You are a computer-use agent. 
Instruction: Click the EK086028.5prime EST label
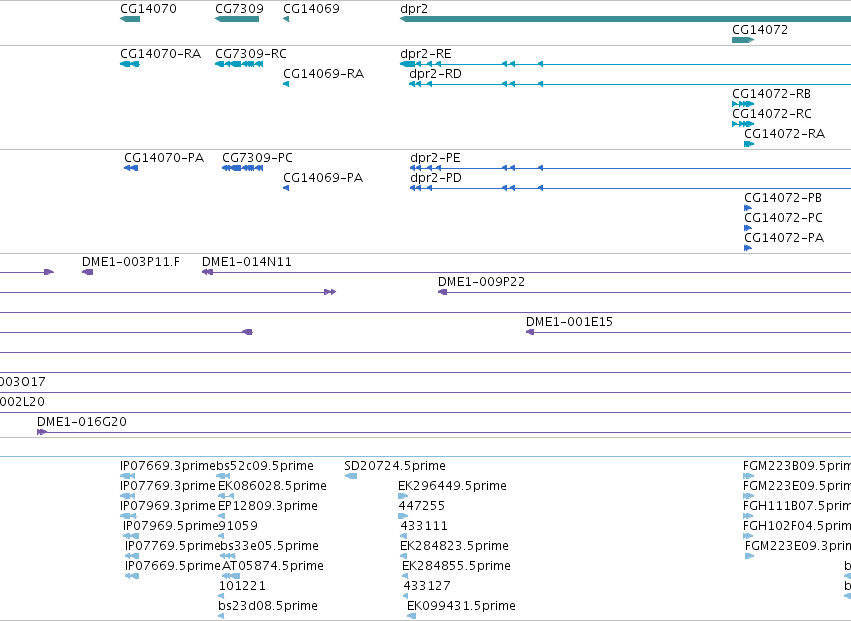coord(272,486)
